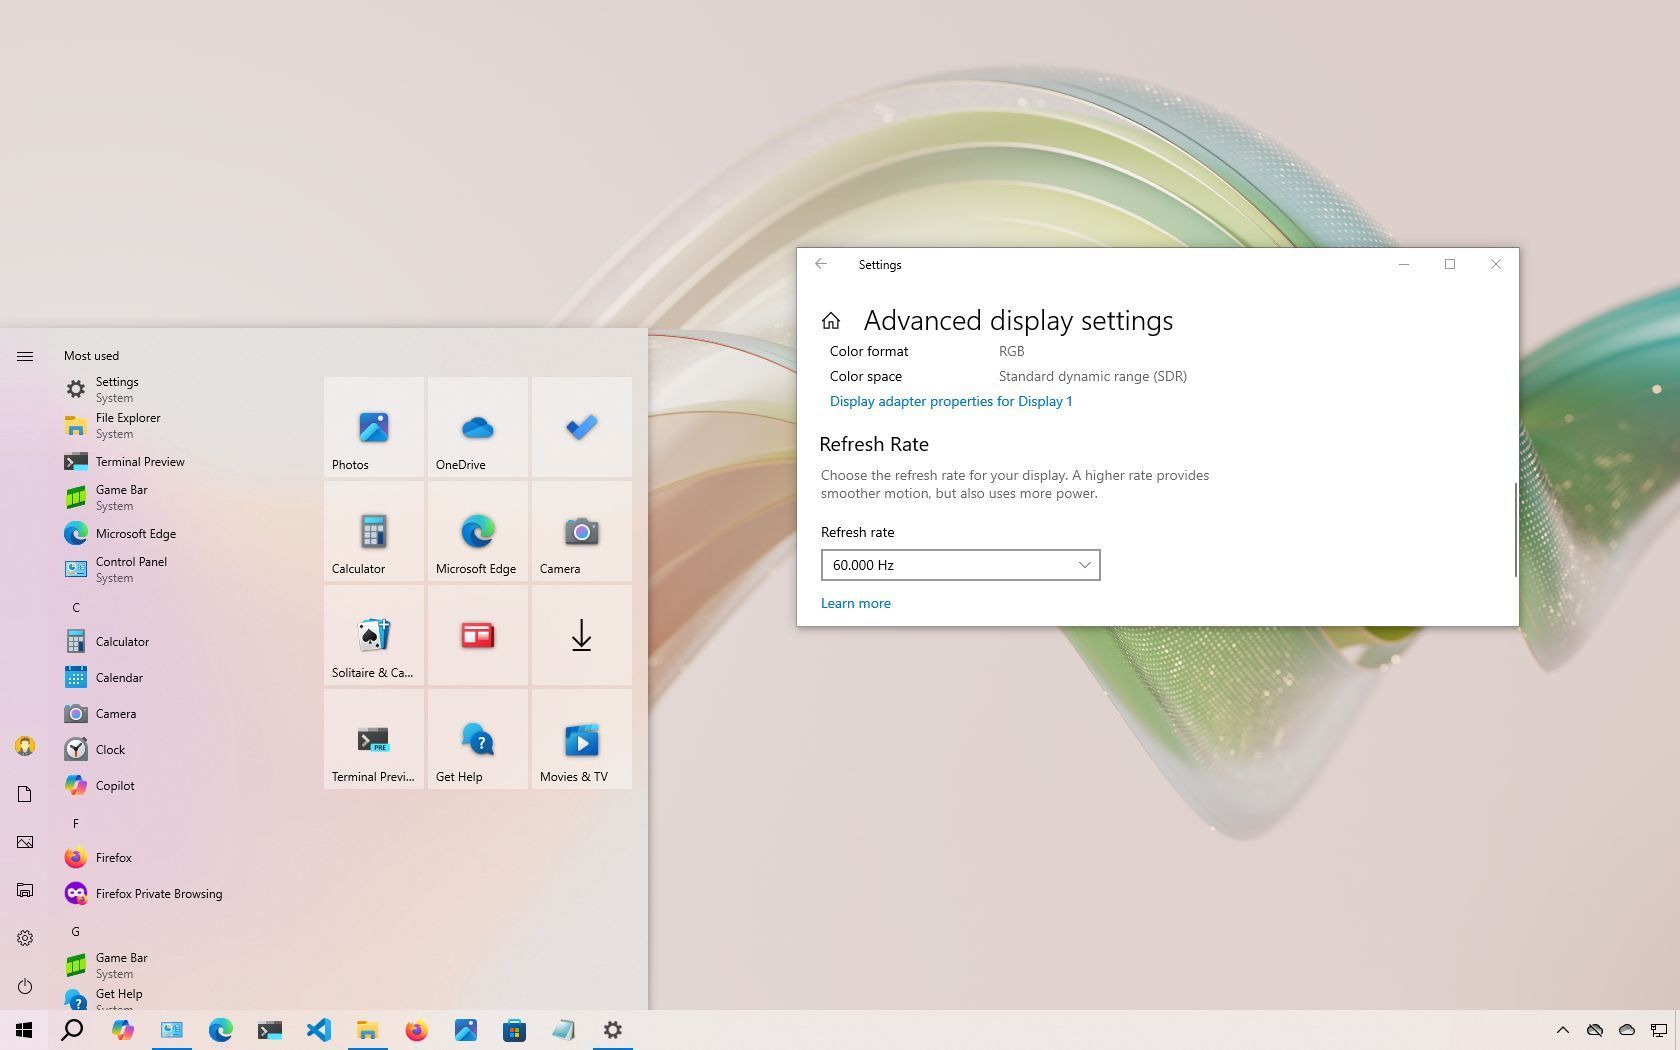The width and height of the screenshot is (1680, 1050).
Task: Open the Photos app tile
Action: [373, 428]
